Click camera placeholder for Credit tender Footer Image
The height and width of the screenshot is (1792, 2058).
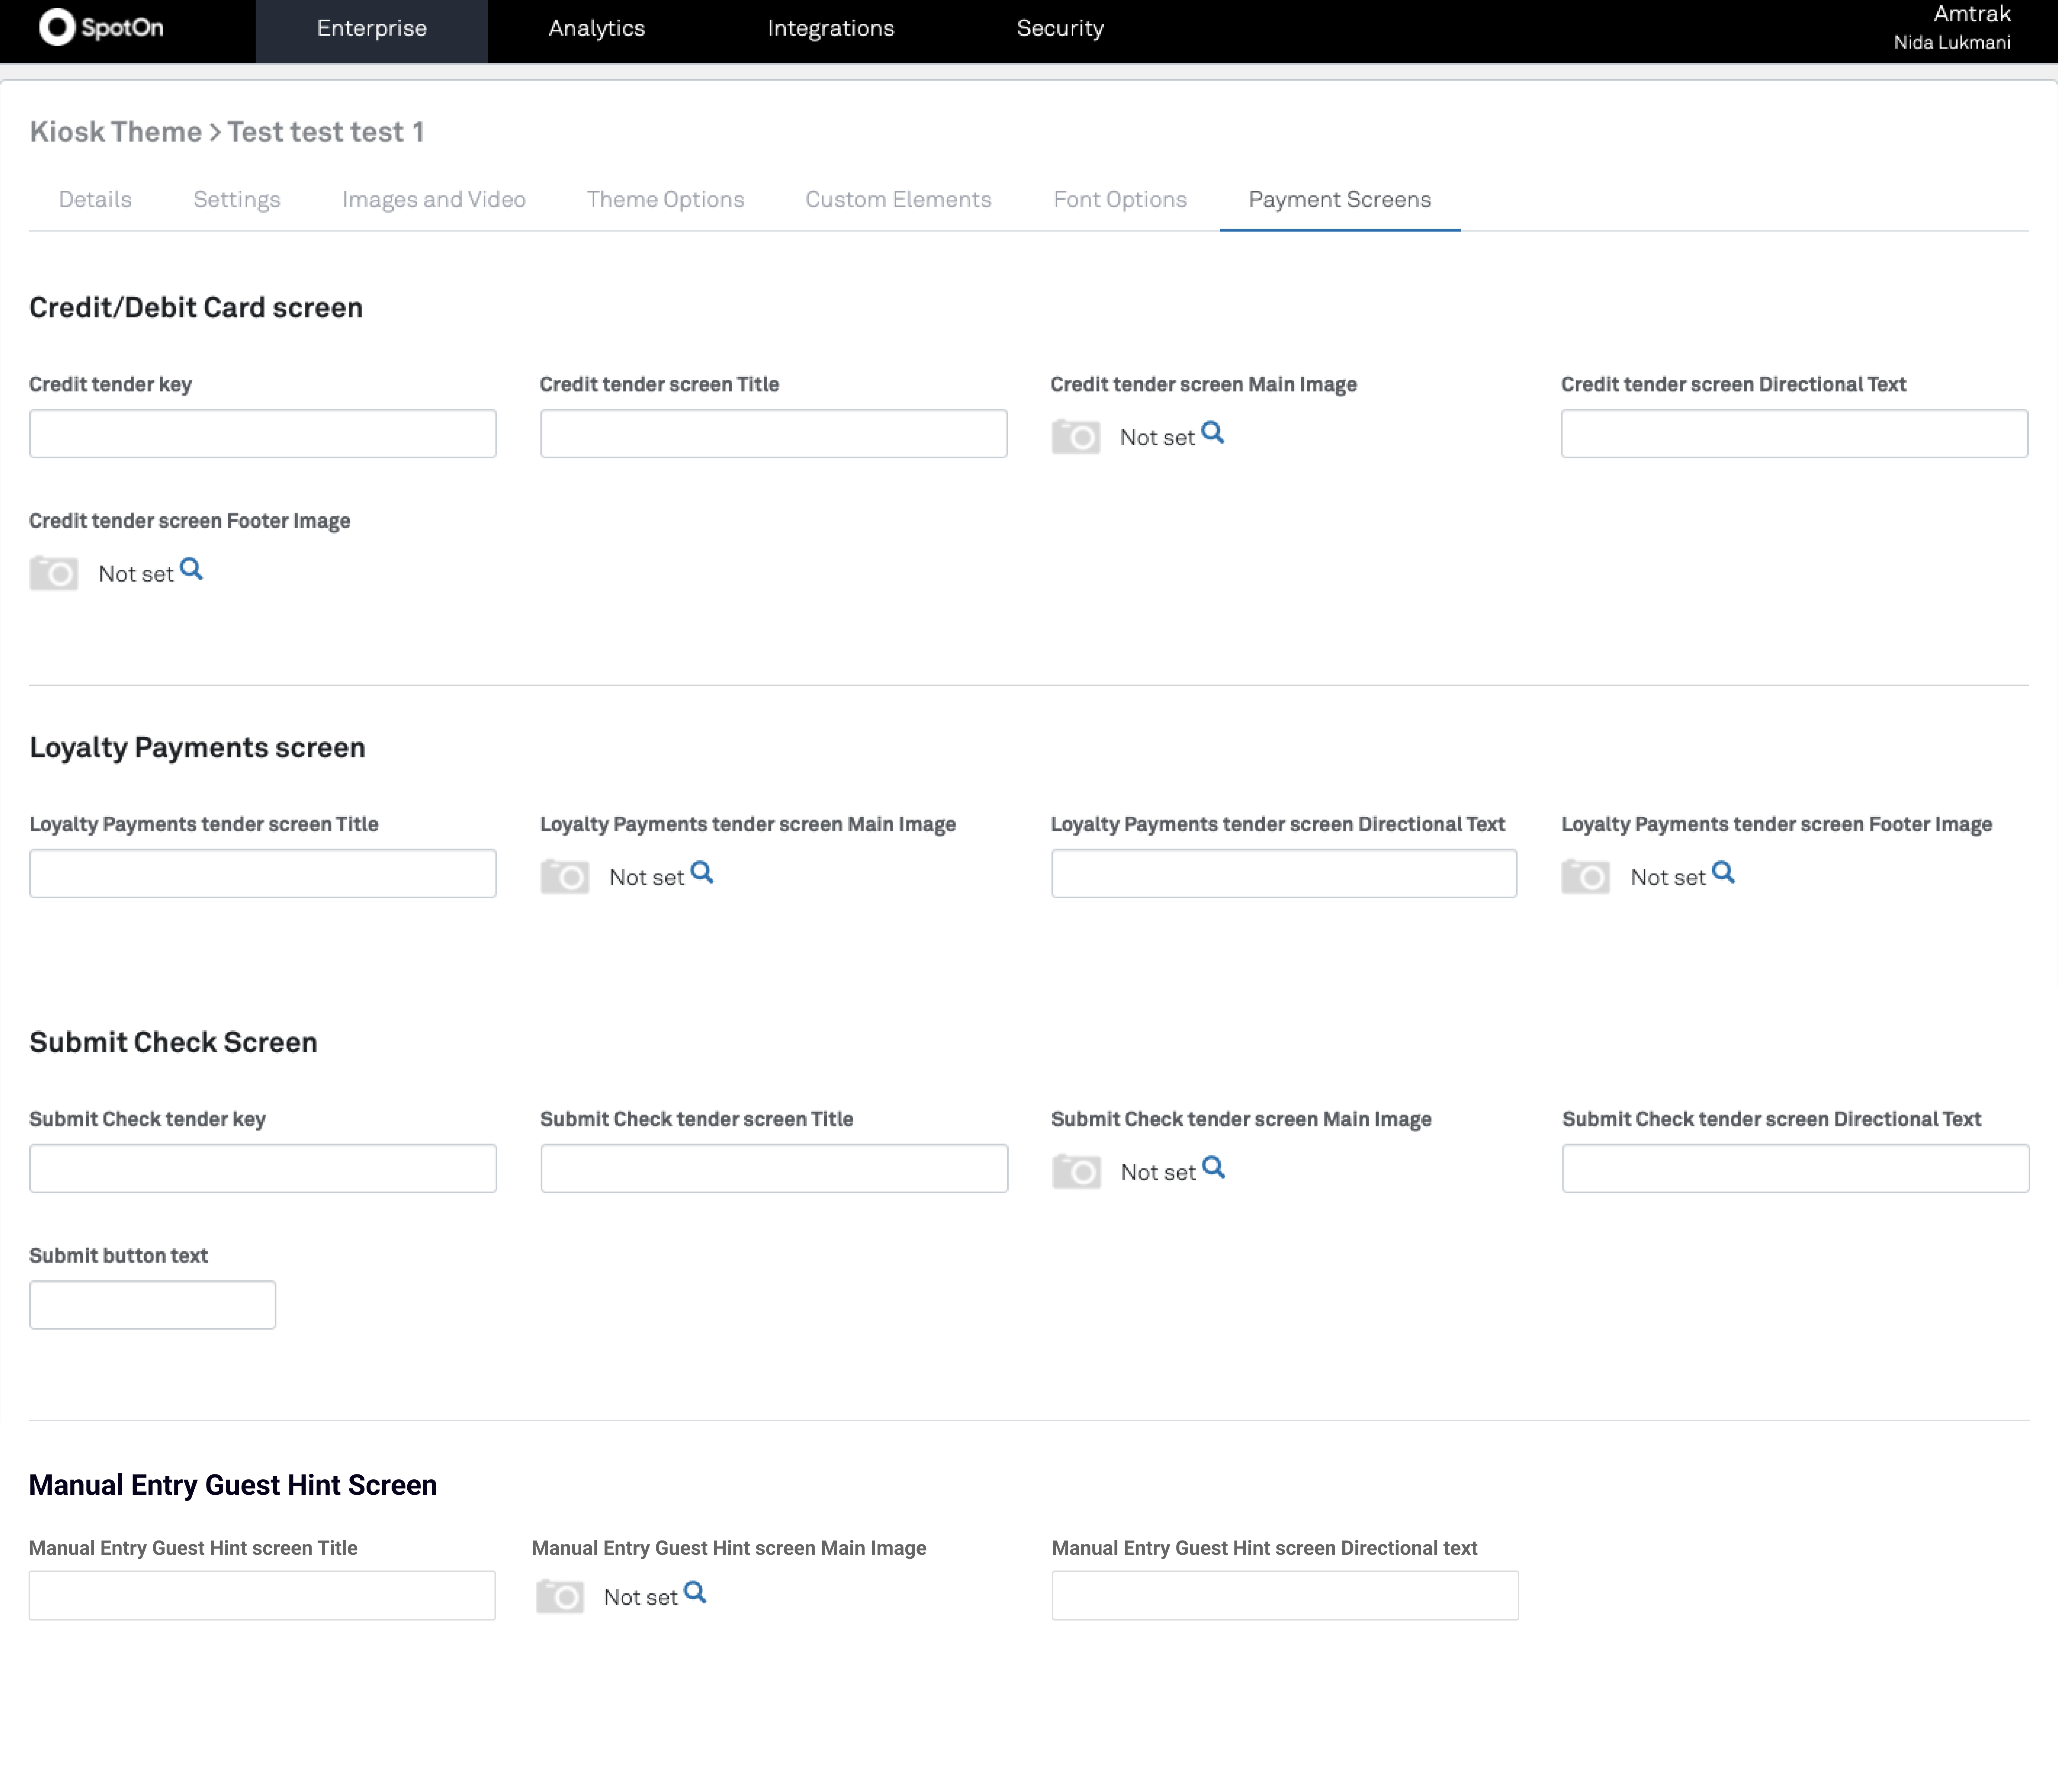point(54,573)
